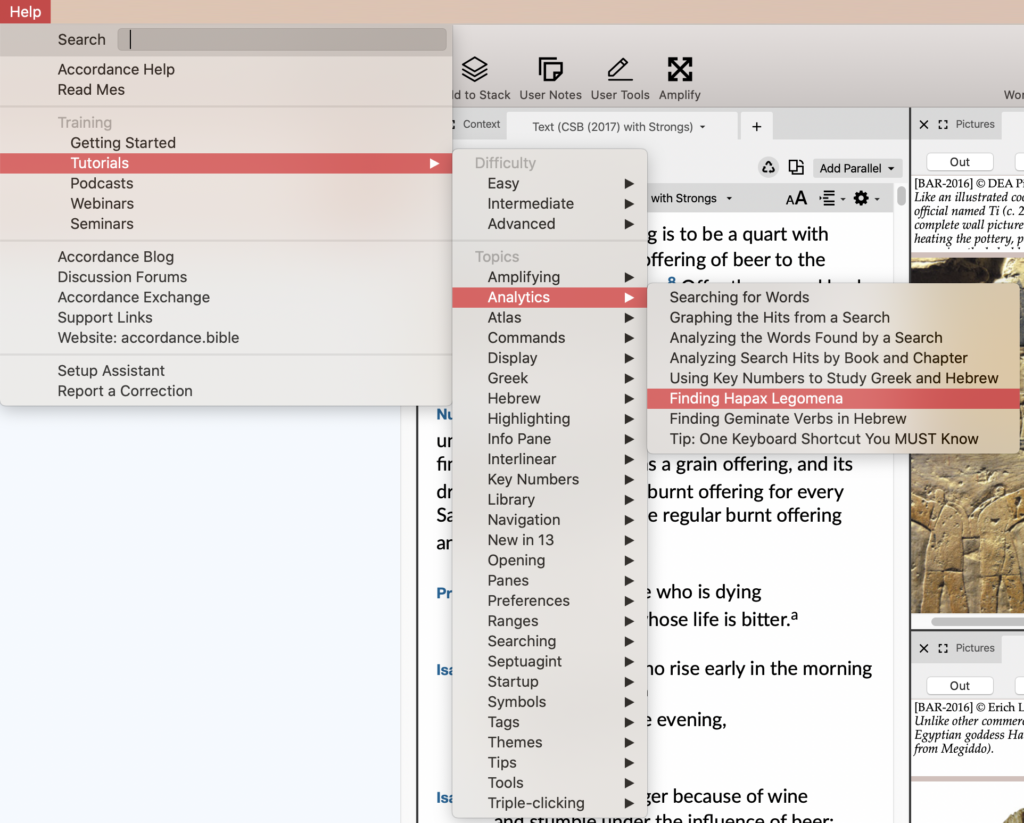Click the horizontal scrollbar under the relief picture
Image resolution: width=1024 pixels, height=823 pixels.
pyautogui.click(x=977, y=621)
